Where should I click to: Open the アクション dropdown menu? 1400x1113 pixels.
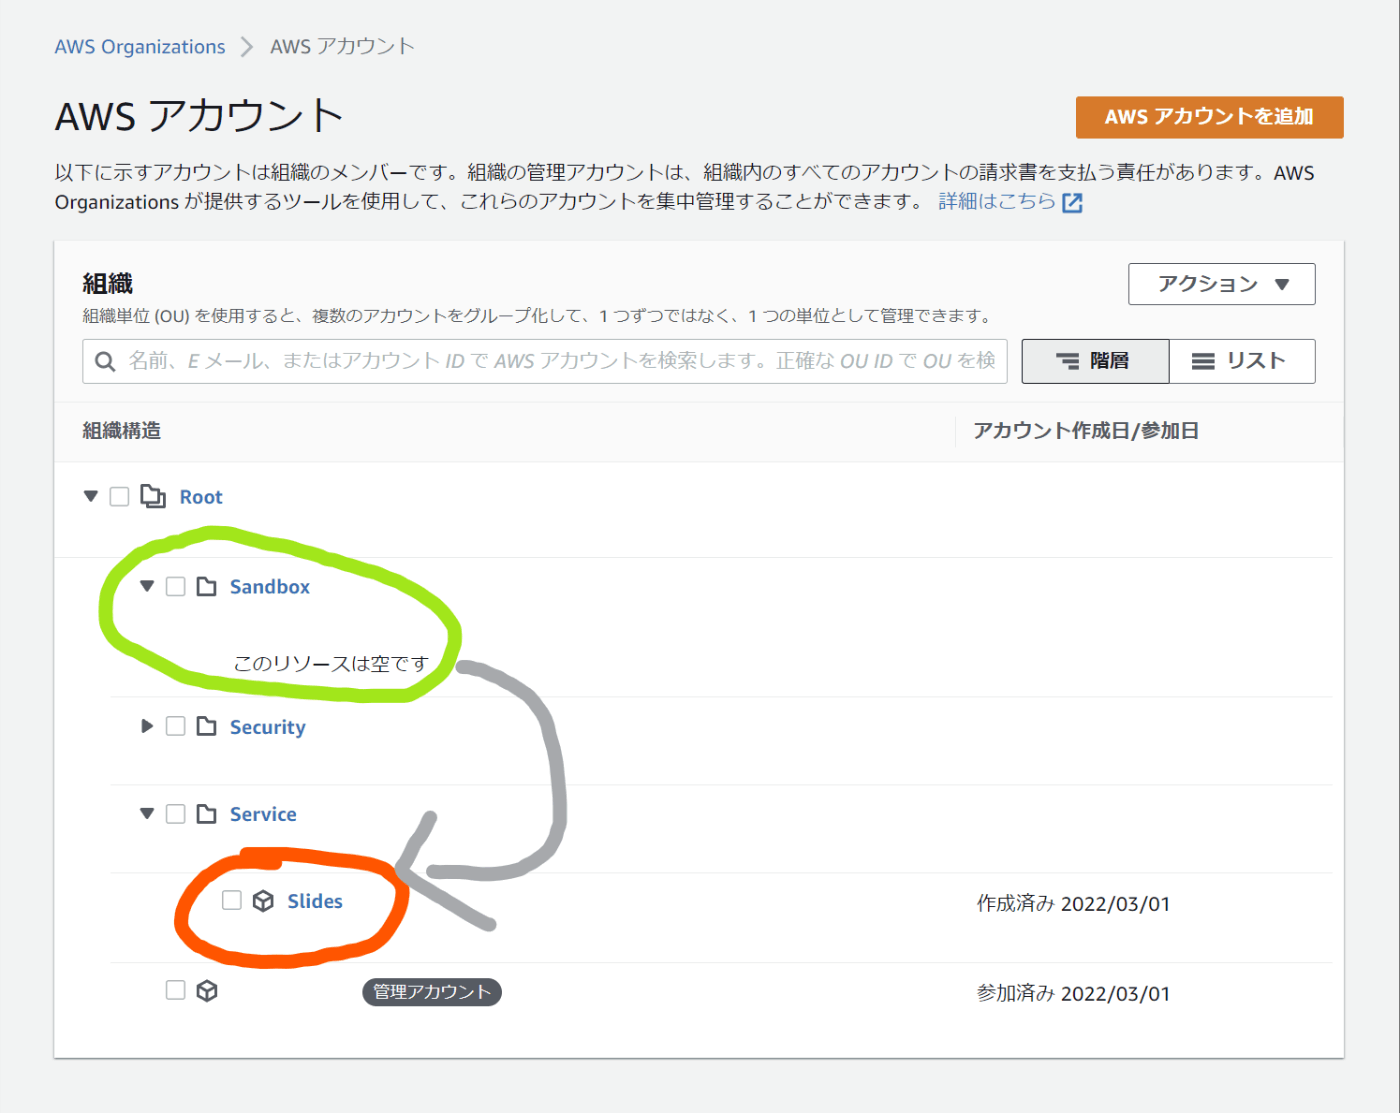[1221, 284]
